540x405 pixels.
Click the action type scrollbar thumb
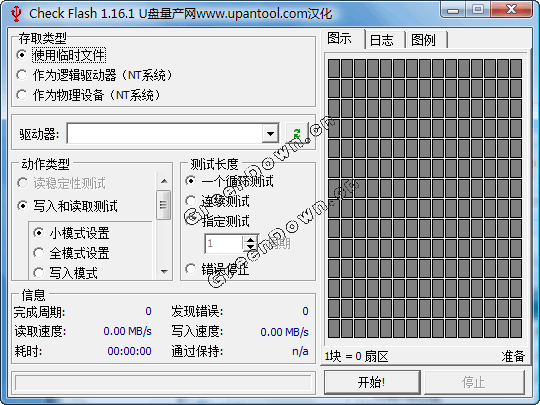pyautogui.click(x=163, y=205)
